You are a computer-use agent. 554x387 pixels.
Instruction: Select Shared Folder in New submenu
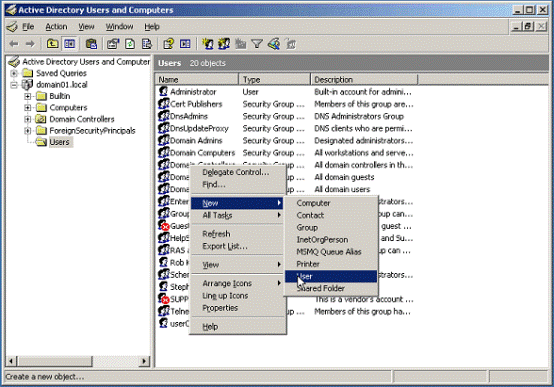coord(331,288)
